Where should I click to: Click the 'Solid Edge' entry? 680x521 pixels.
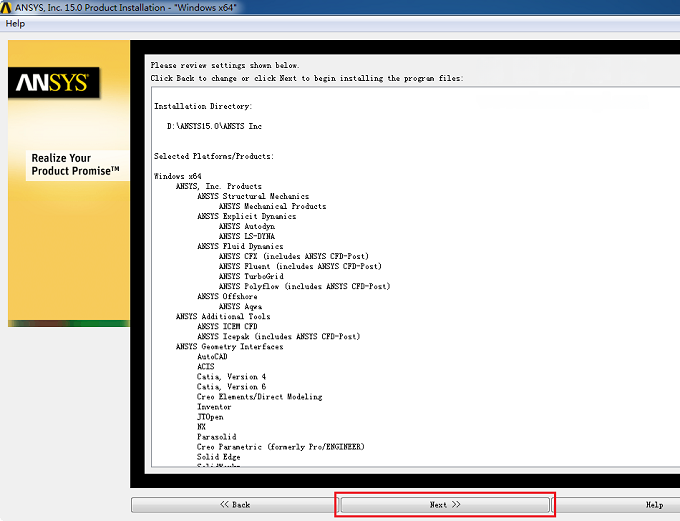coord(219,457)
